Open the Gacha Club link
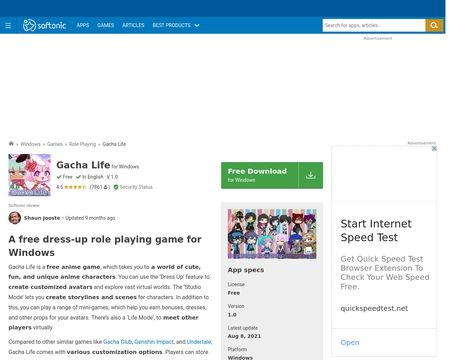The width and height of the screenshot is (450, 360). (118, 342)
